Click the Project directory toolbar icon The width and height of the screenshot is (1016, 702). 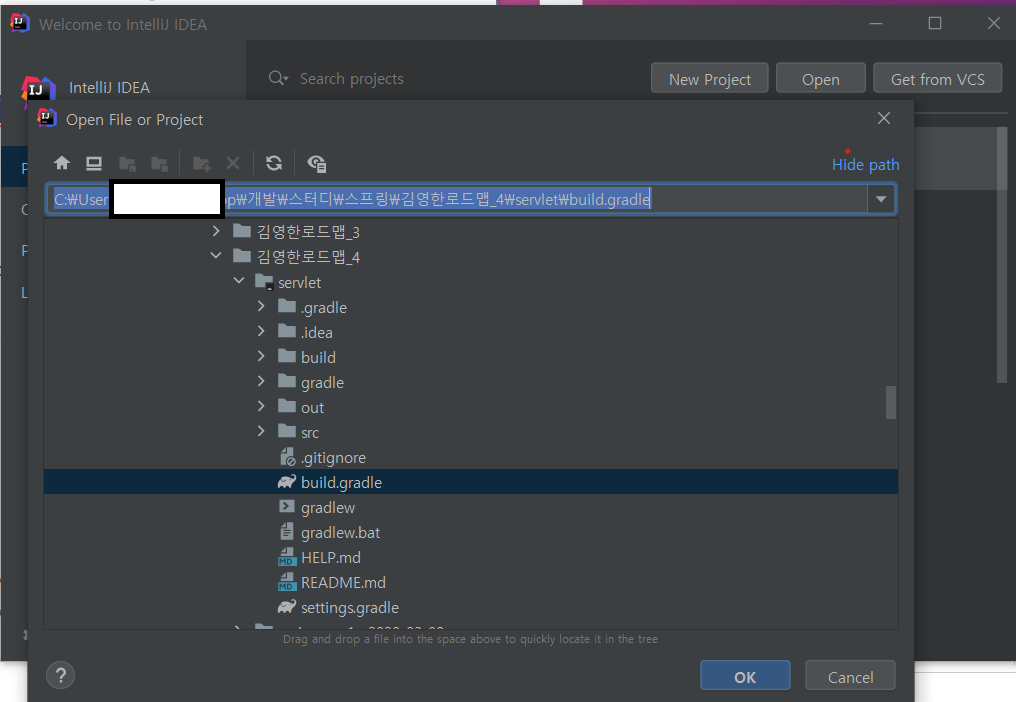click(x=128, y=163)
